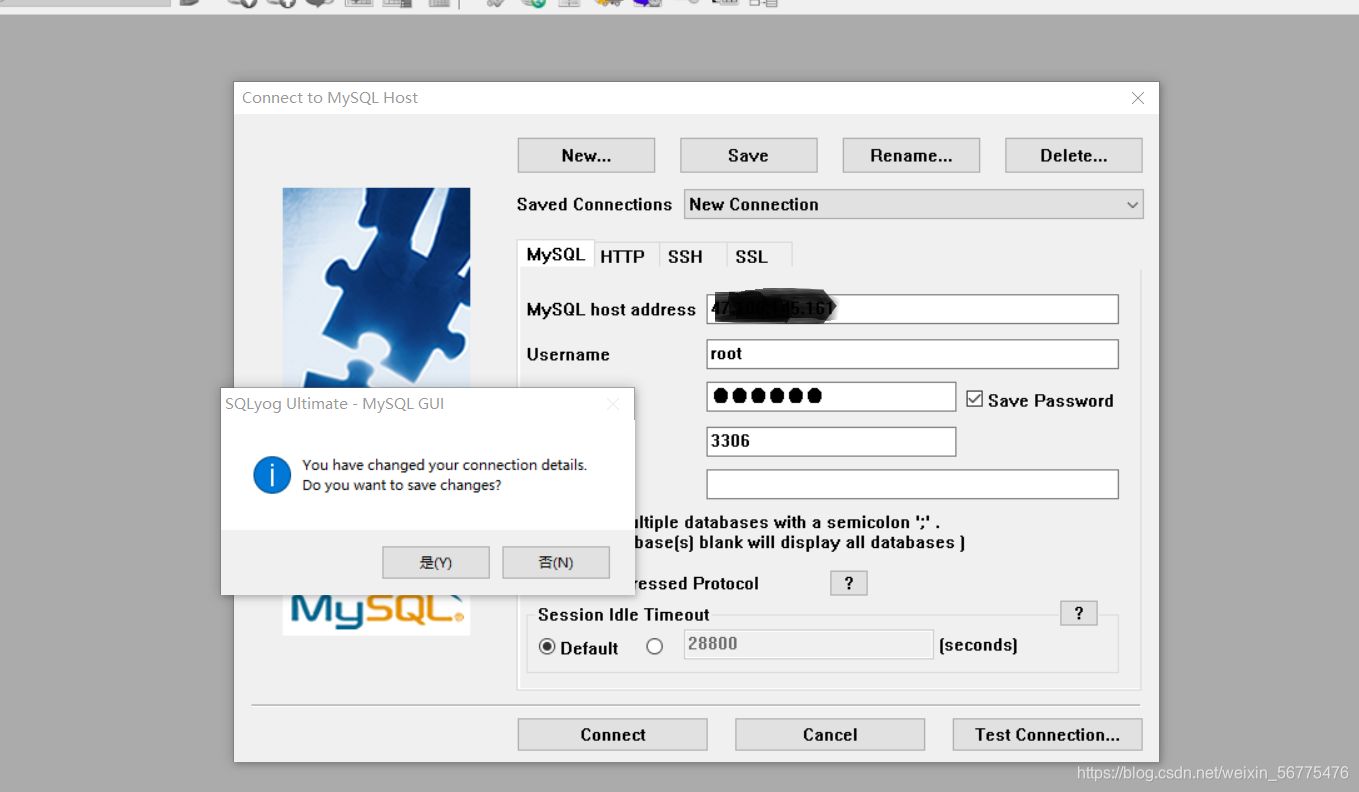Close the Connect to MySQL Host window
The width and height of the screenshot is (1359, 792).
(x=1138, y=98)
